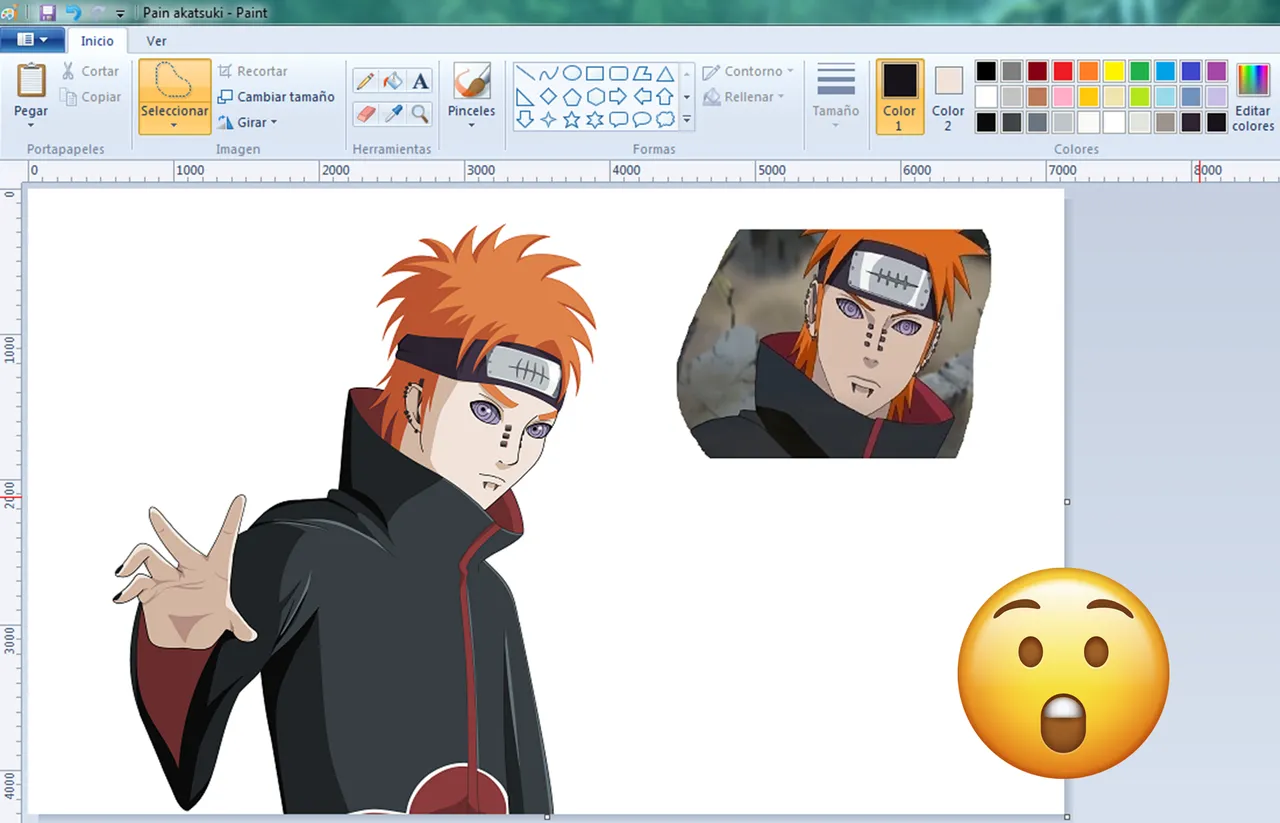Select the Color picker eyedropper tool

393,113
